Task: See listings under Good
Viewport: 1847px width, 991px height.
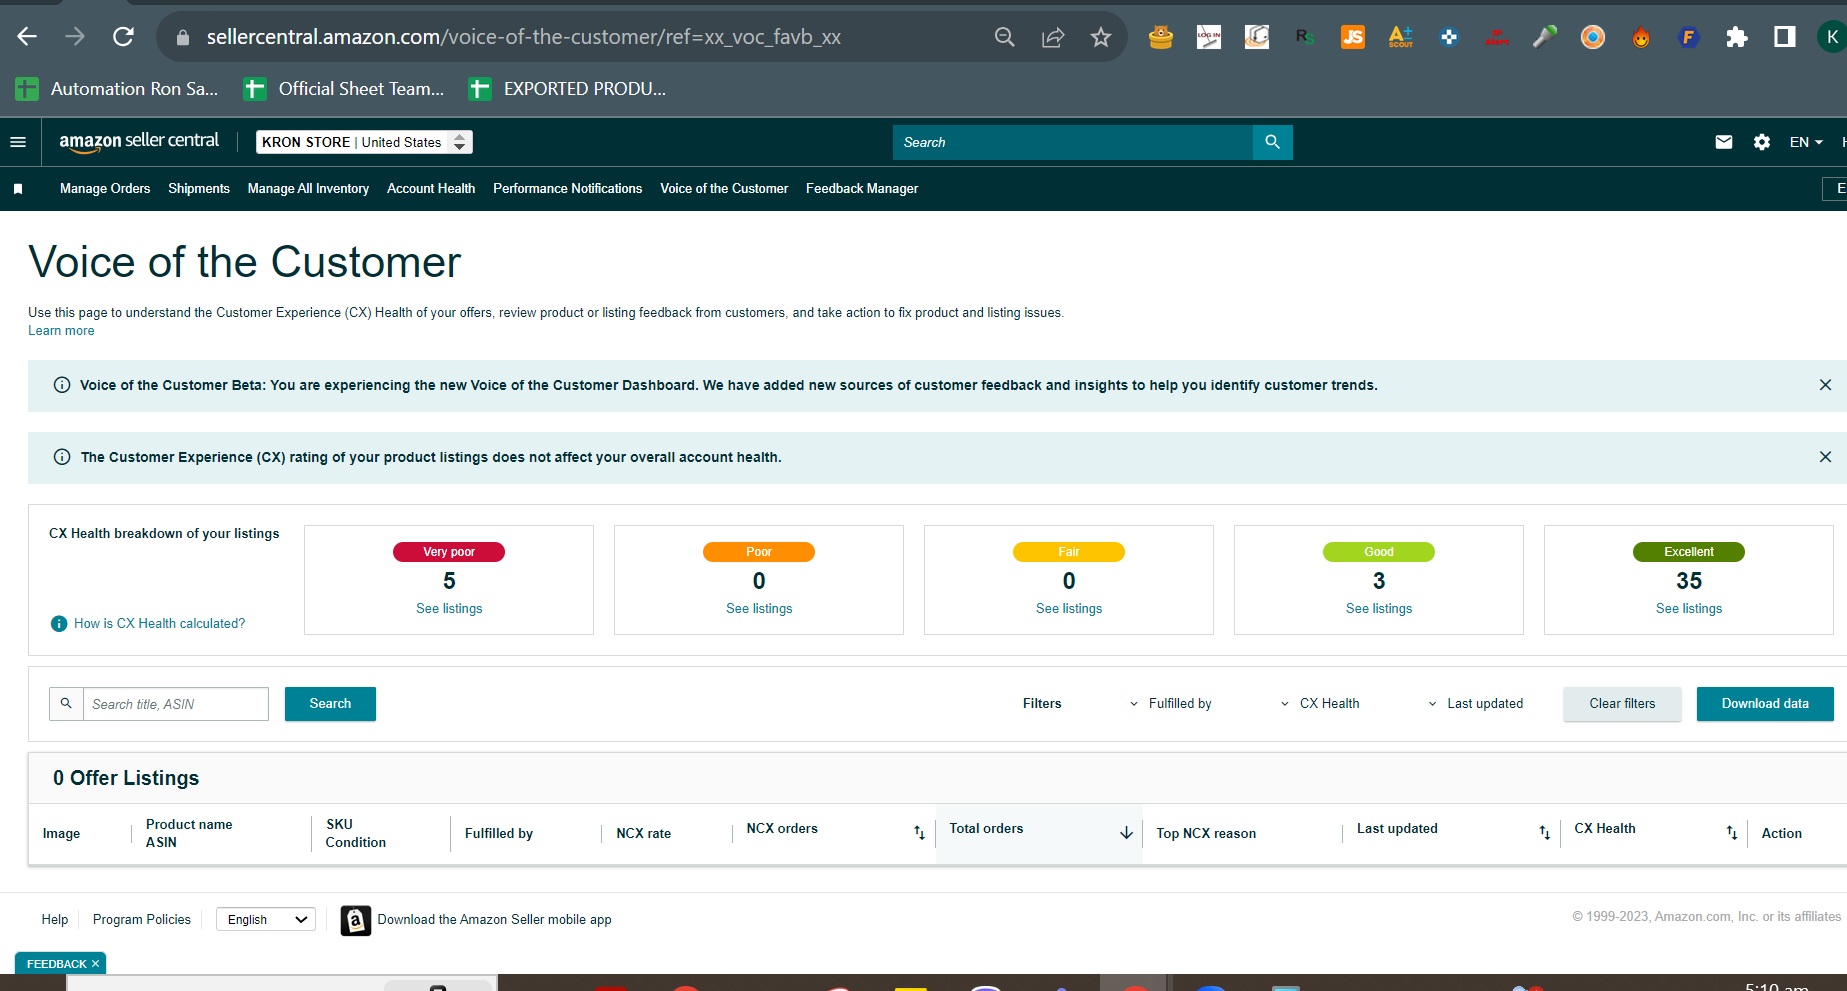Action: pyautogui.click(x=1379, y=609)
